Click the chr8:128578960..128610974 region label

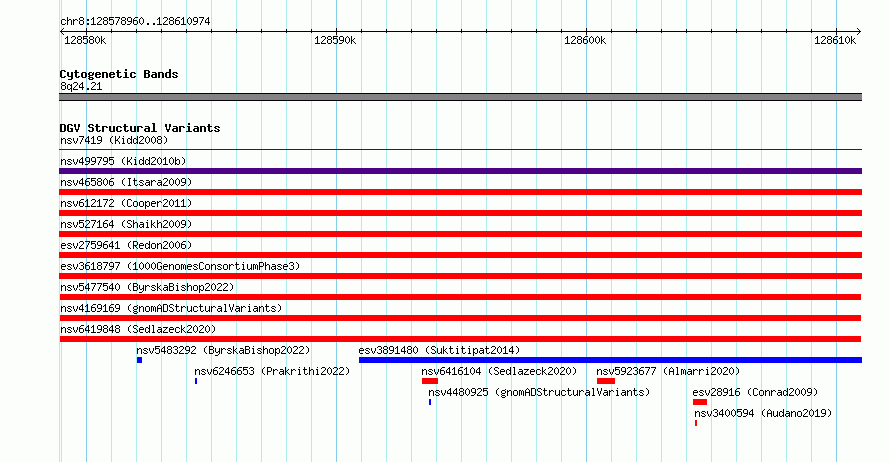point(135,21)
